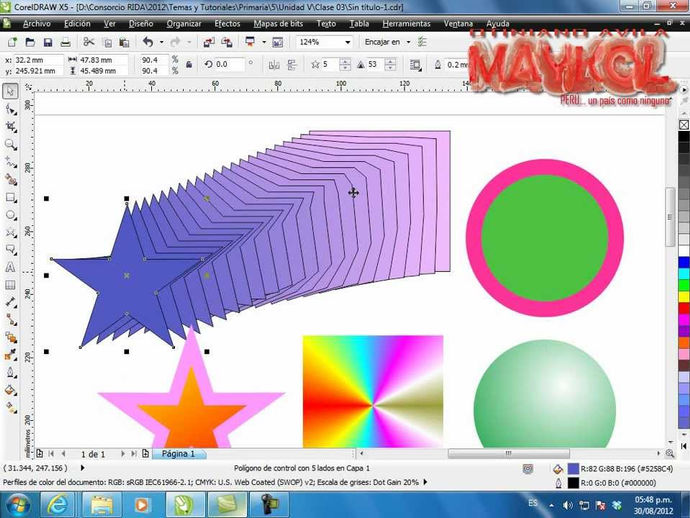Open the Archivo menu
Viewport: 690px width, 518px height.
(37, 24)
